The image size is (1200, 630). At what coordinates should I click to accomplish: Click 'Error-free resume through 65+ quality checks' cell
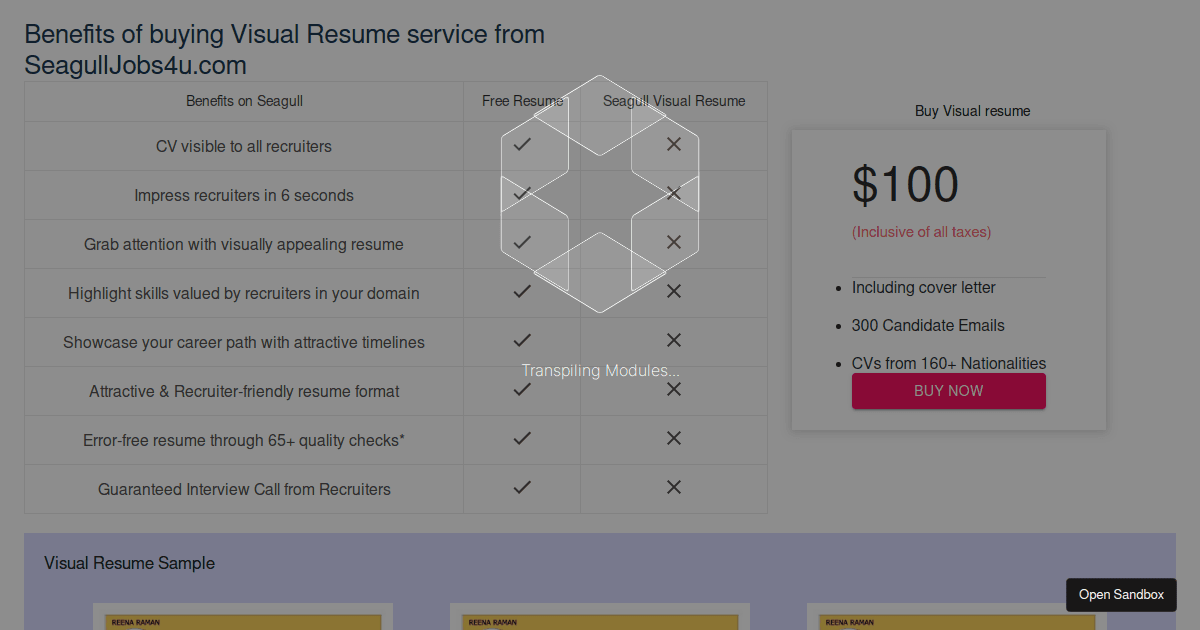click(x=244, y=440)
